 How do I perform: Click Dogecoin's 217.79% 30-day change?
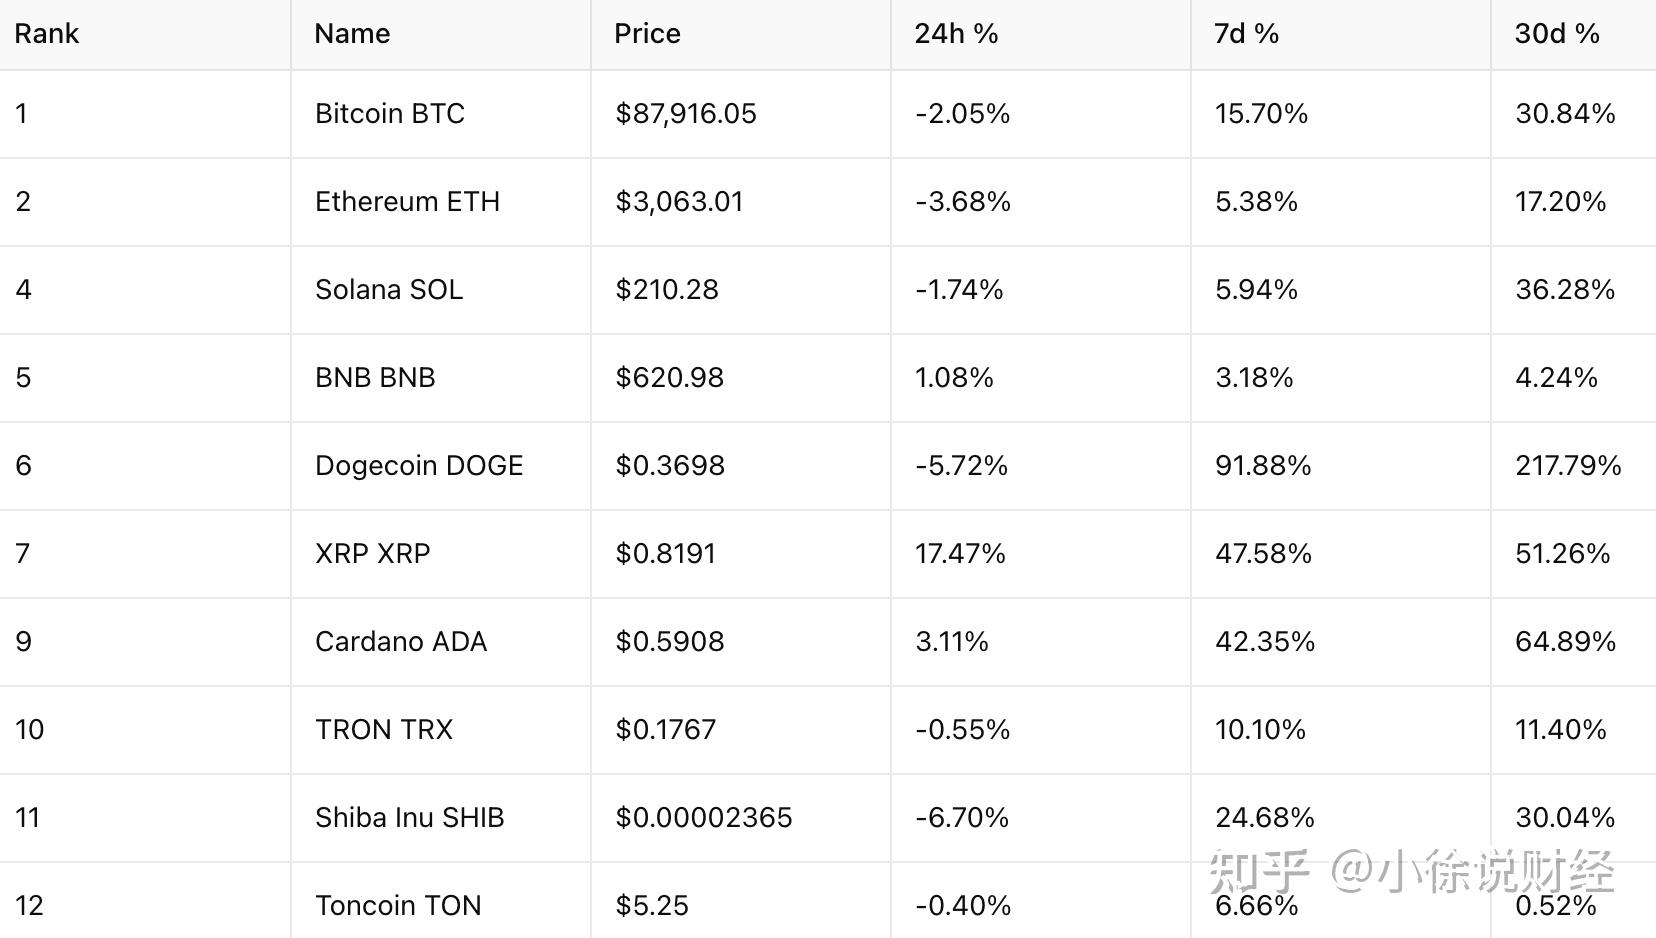pyautogui.click(x=1568, y=466)
